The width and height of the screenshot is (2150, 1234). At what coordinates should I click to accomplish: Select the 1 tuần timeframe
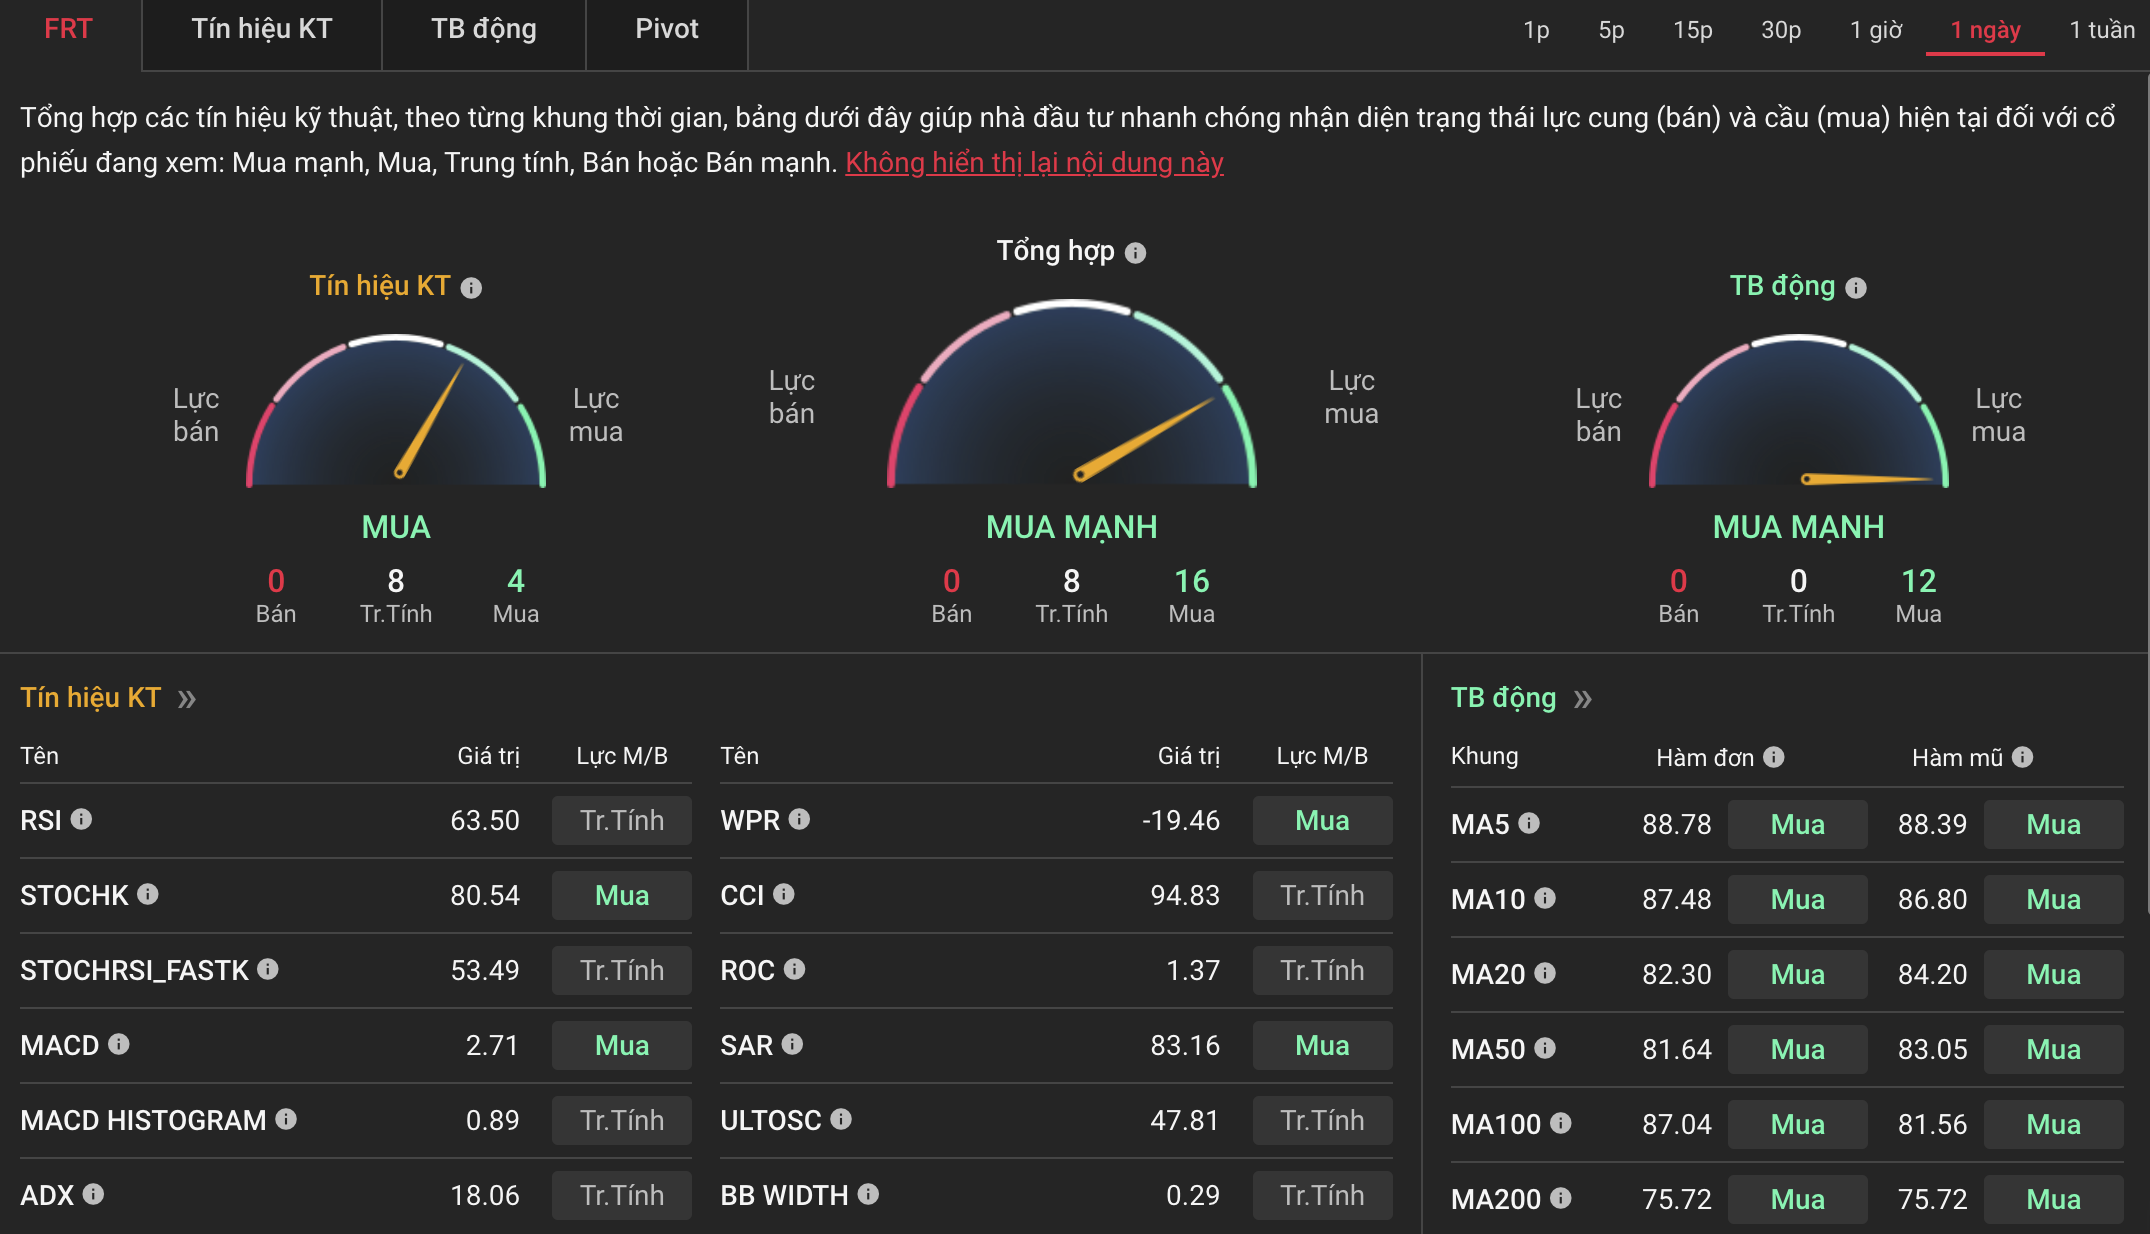(2102, 30)
